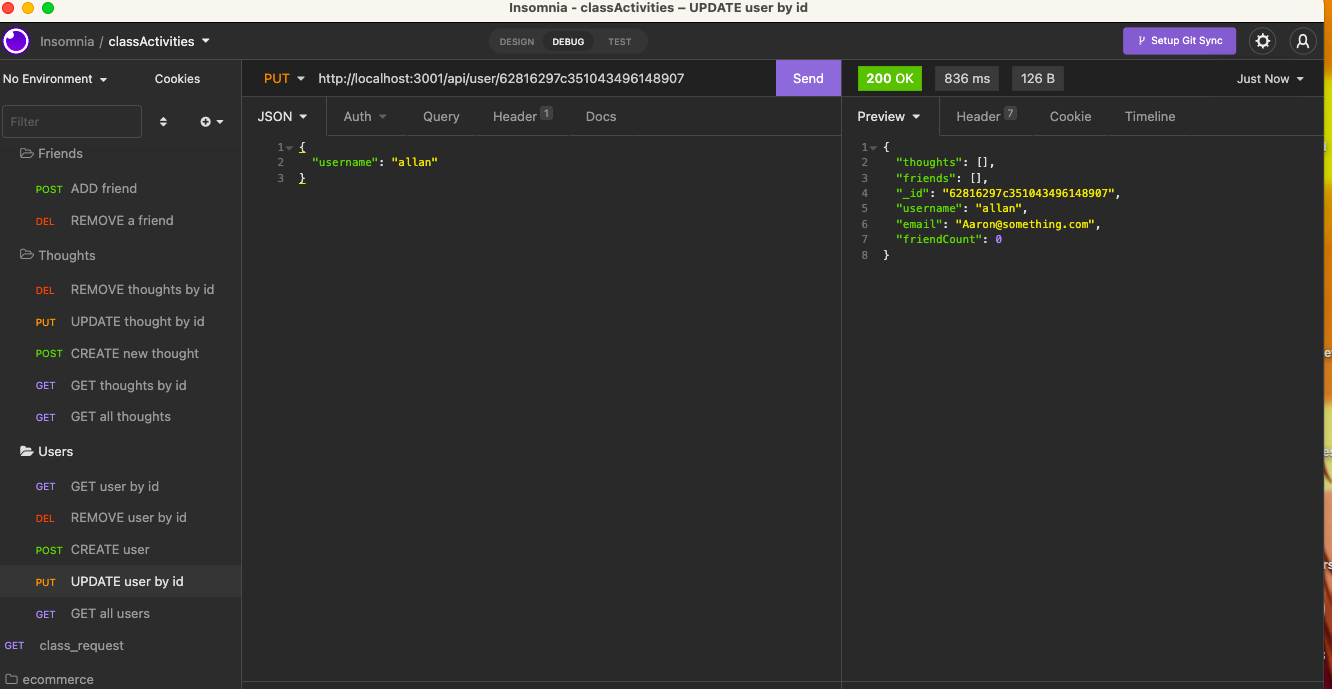
Task: Collapse the Users folder
Action: click(27, 451)
